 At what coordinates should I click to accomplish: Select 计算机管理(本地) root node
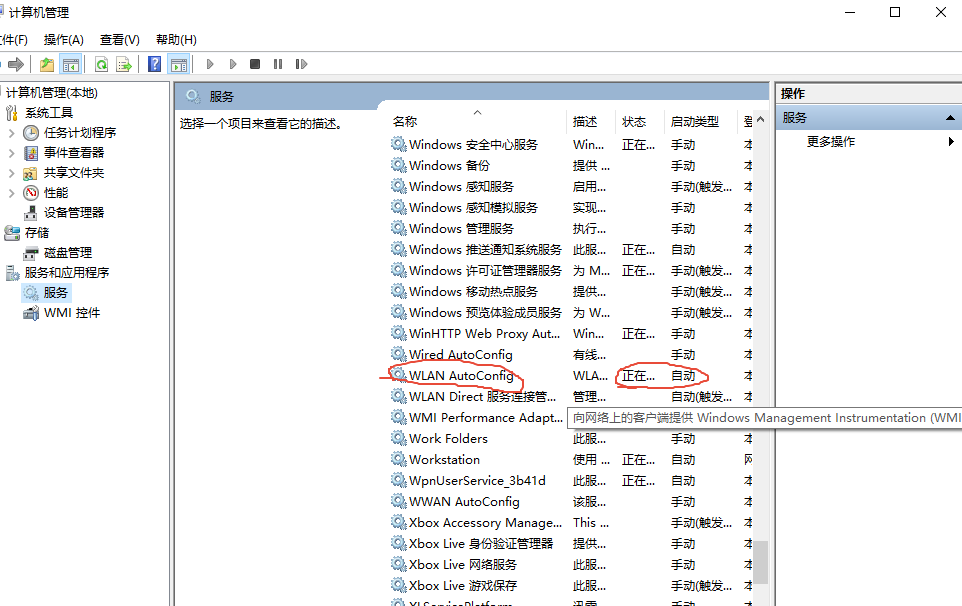pos(52,93)
